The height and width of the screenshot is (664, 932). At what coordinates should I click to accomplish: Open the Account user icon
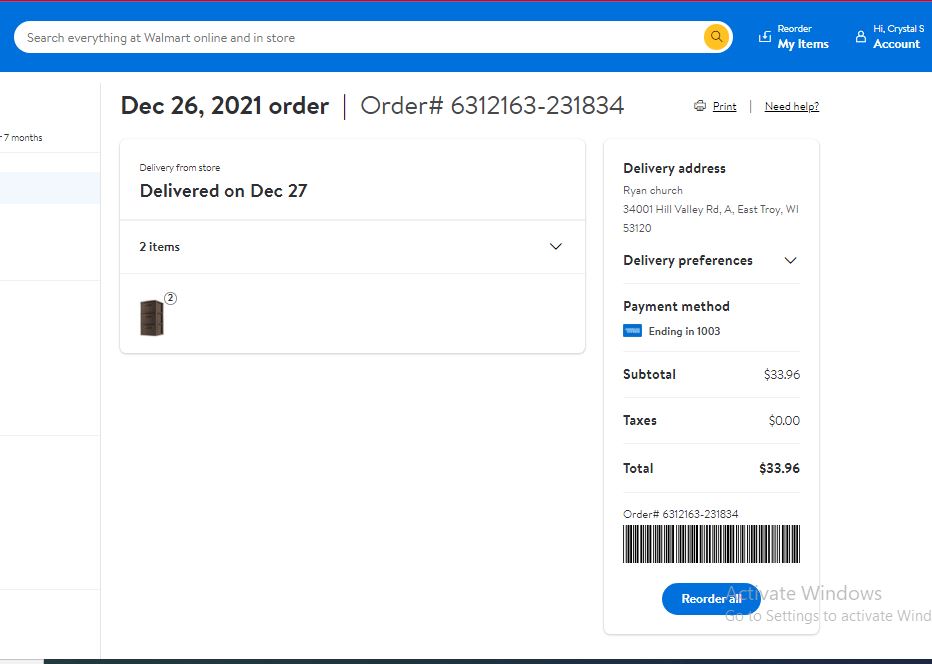pos(860,37)
